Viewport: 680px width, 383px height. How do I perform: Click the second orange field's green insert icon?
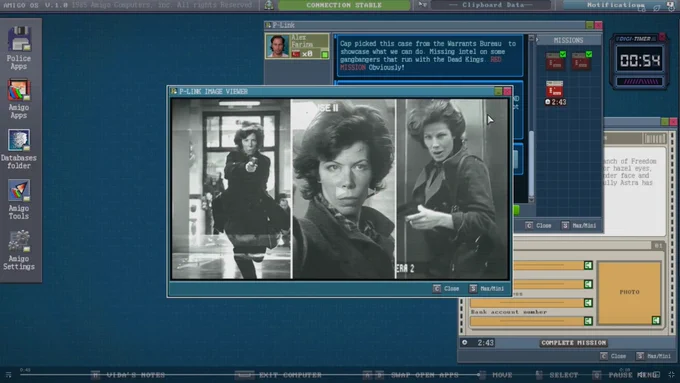click(588, 284)
